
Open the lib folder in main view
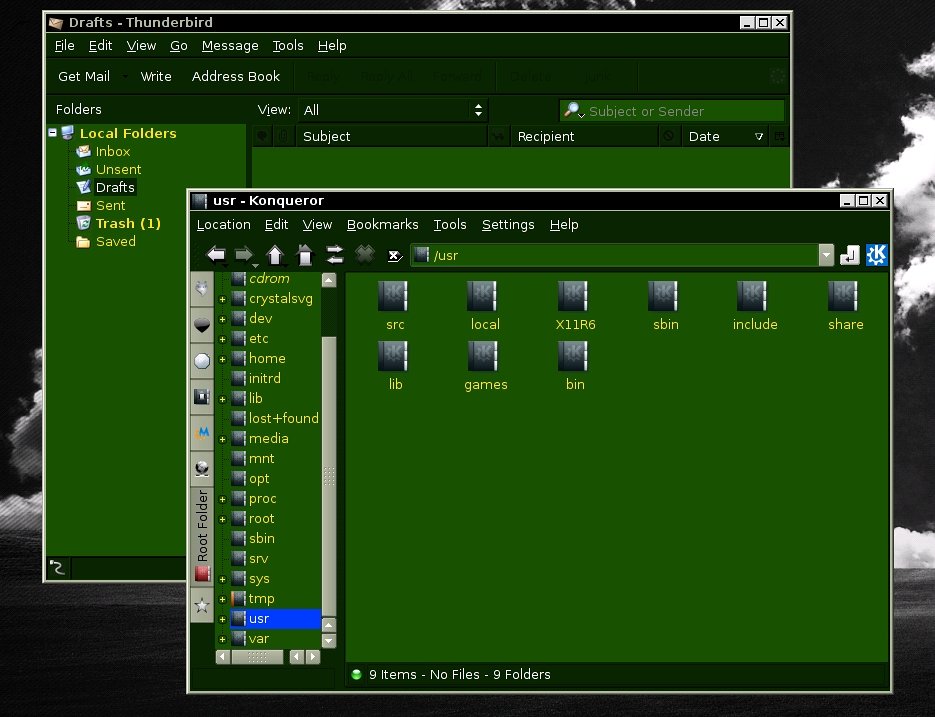(x=393, y=356)
